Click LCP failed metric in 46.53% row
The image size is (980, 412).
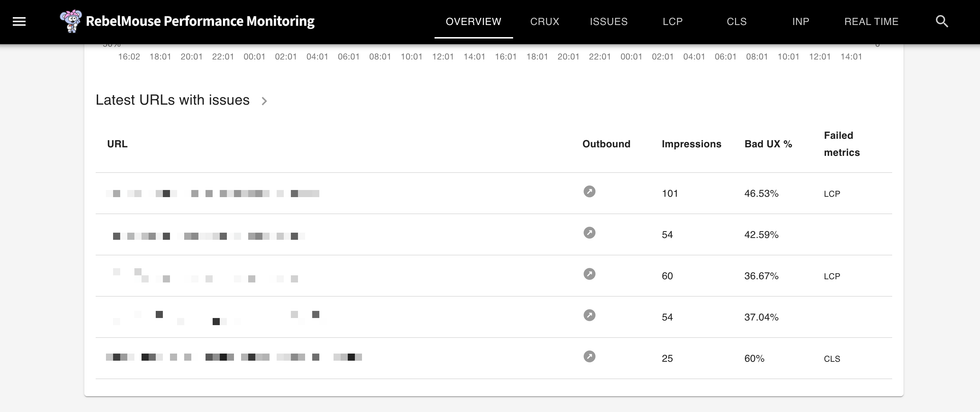click(832, 194)
